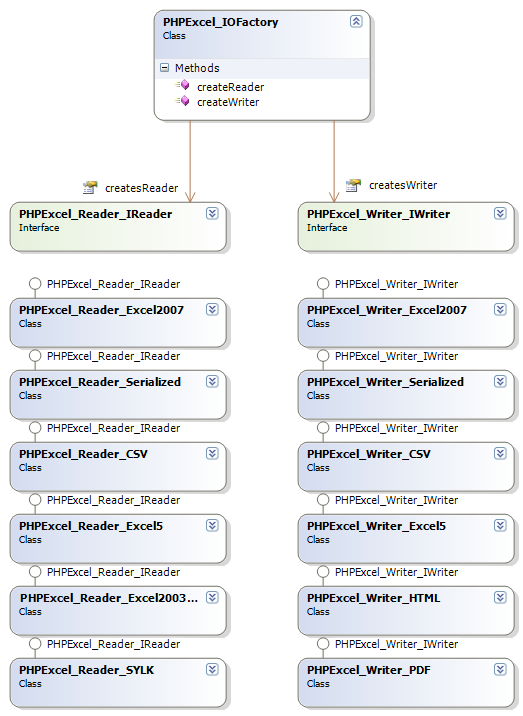
Task: Select lollipop circle above PHPExcel_Reader_Excel2007
Action: [x=35, y=284]
